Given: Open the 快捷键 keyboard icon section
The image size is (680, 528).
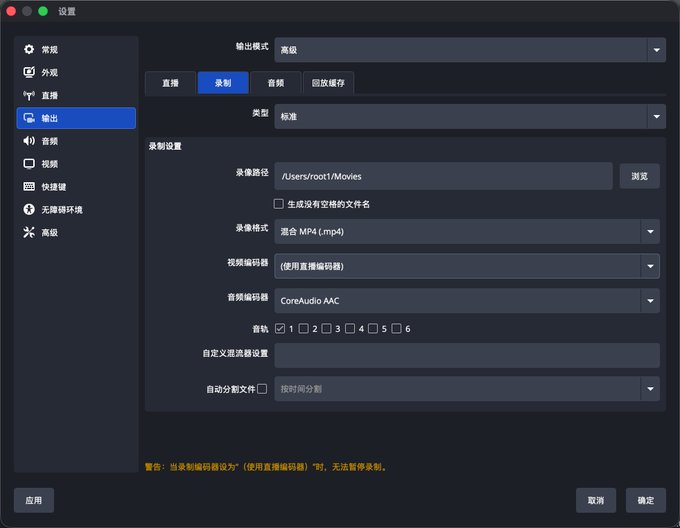Looking at the screenshot, I should (x=29, y=186).
